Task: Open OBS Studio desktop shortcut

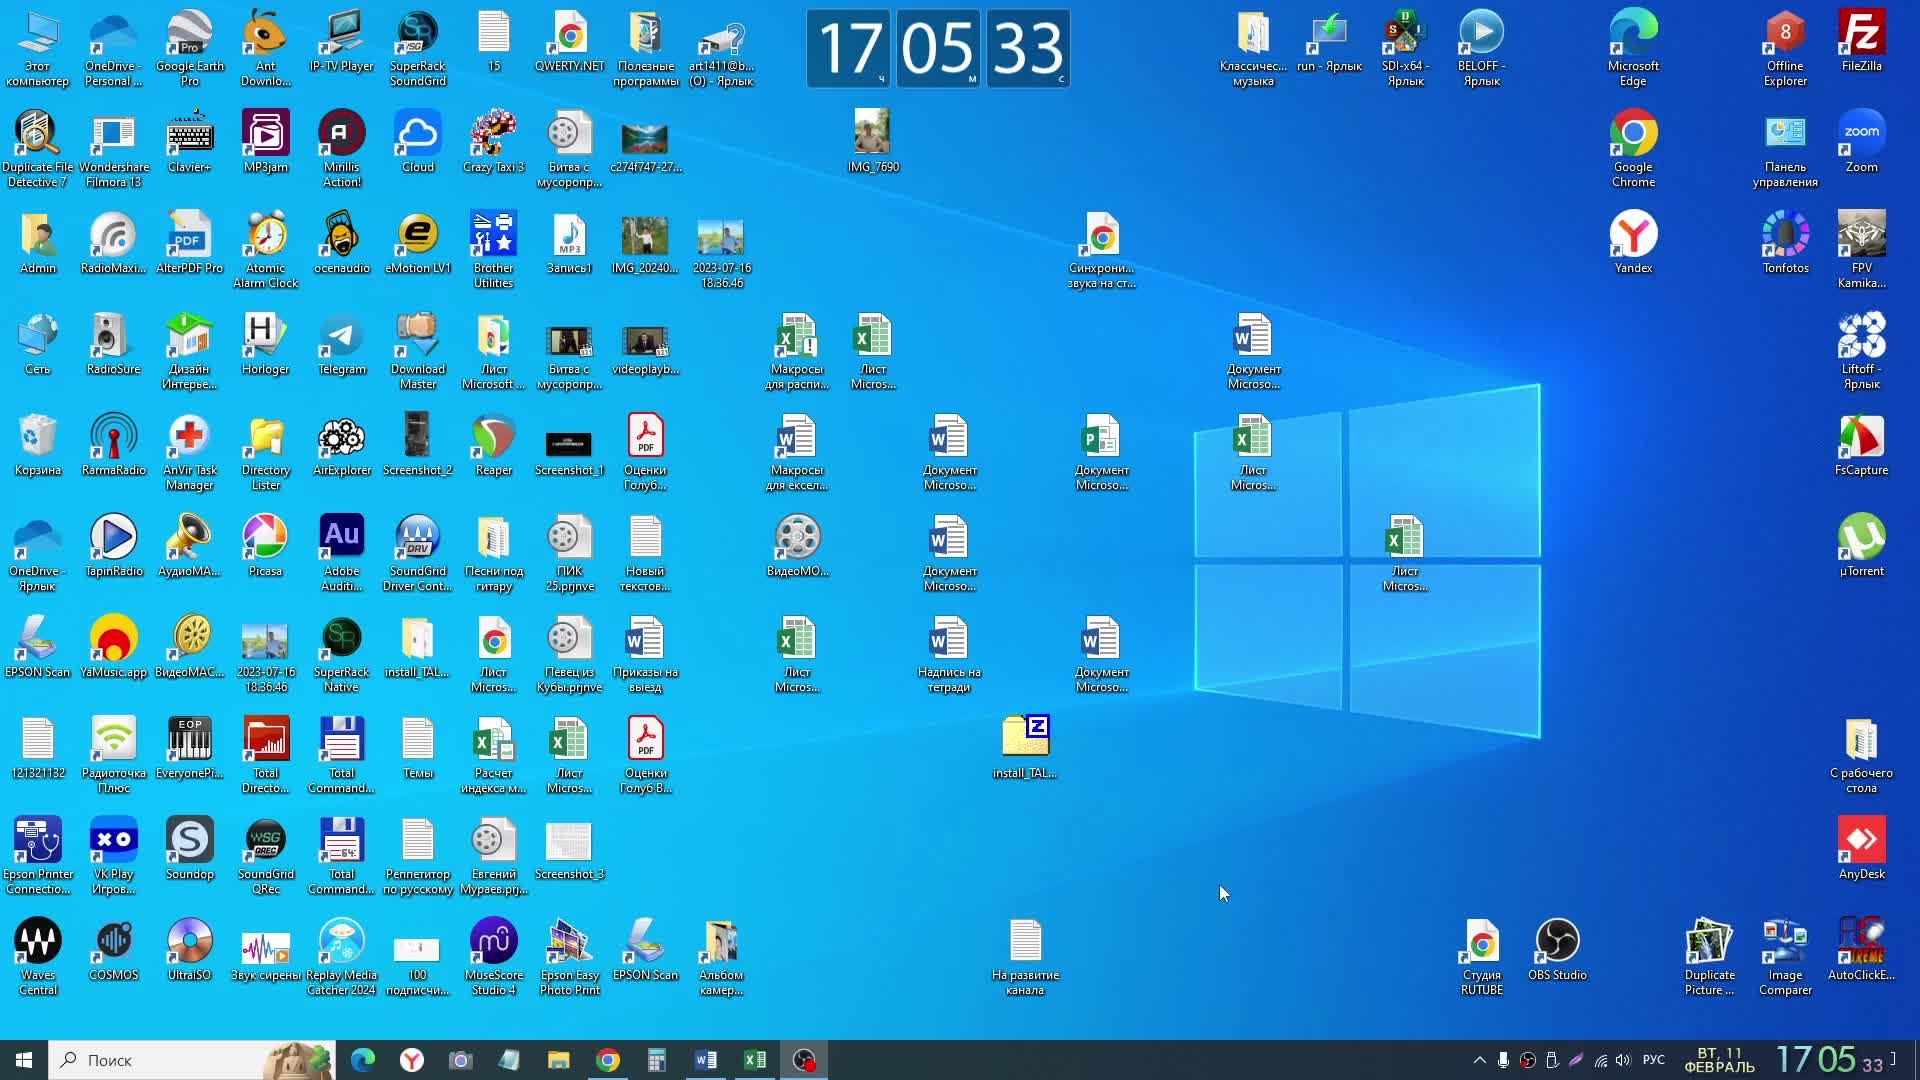Action: click(1557, 950)
